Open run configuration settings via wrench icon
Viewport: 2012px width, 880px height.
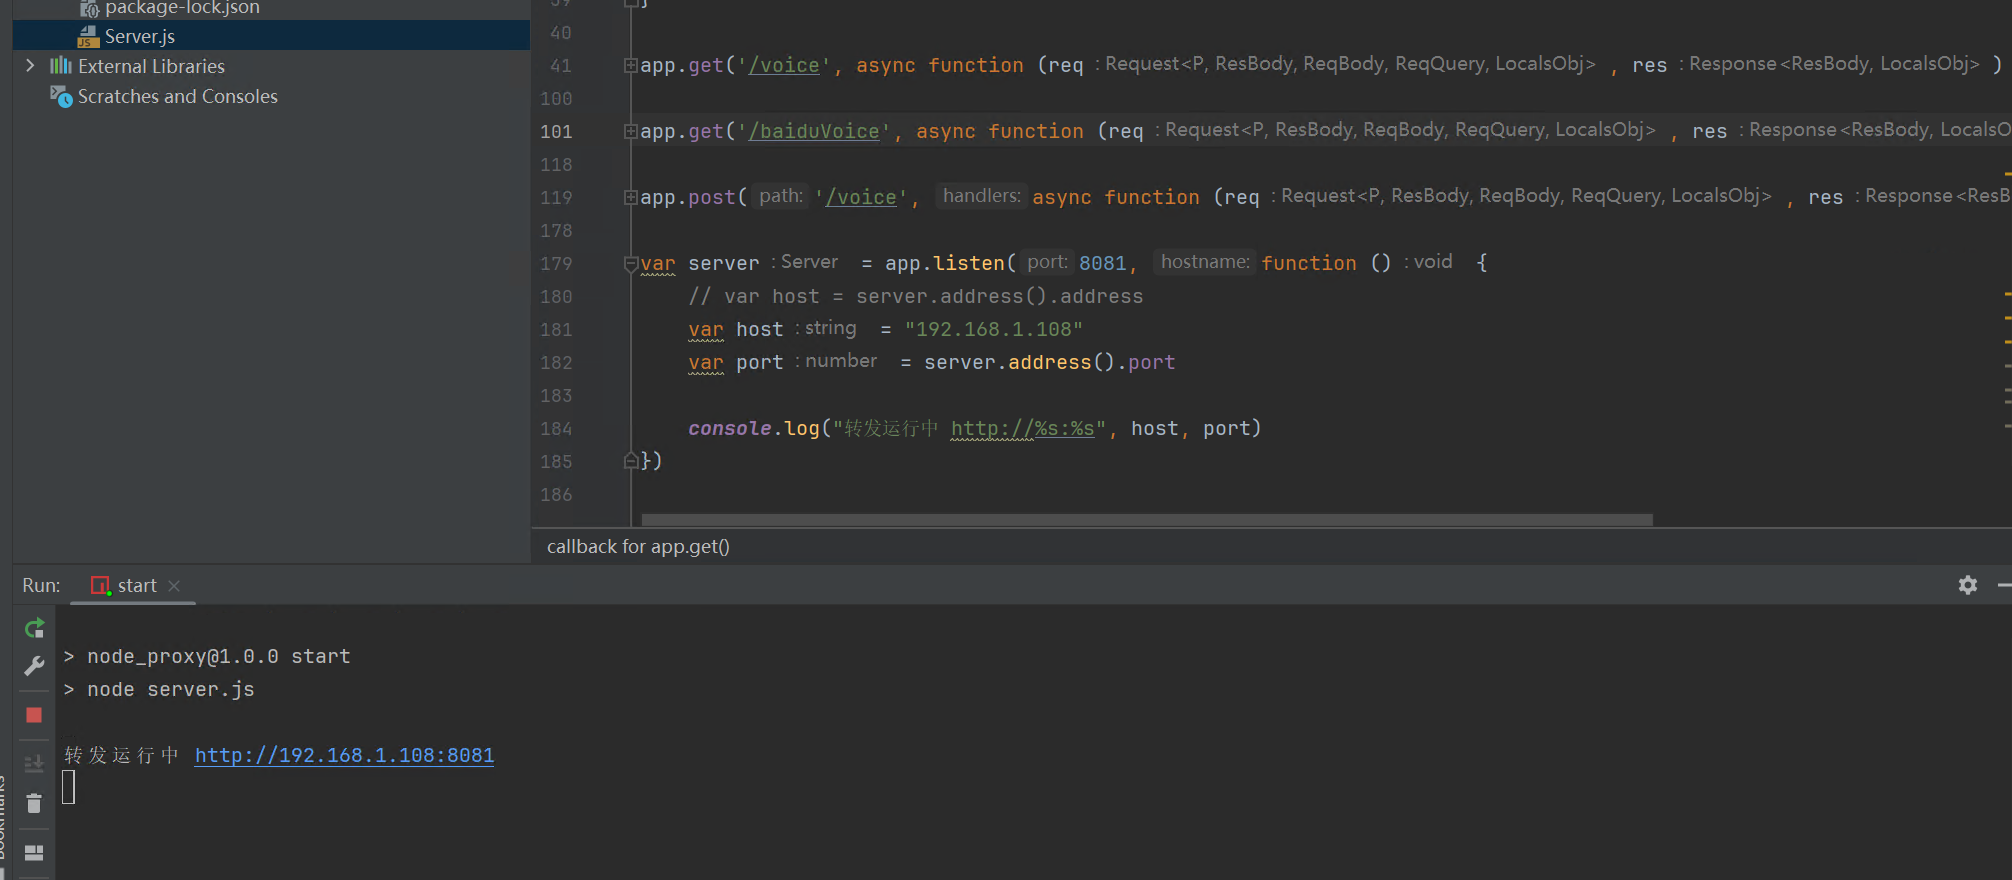(x=34, y=666)
